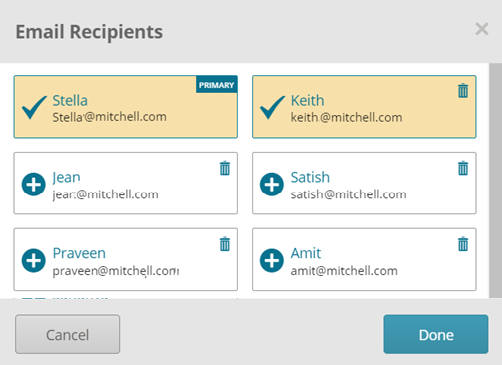Remove Satish using the trash icon
The image size is (502, 365).
(x=463, y=168)
